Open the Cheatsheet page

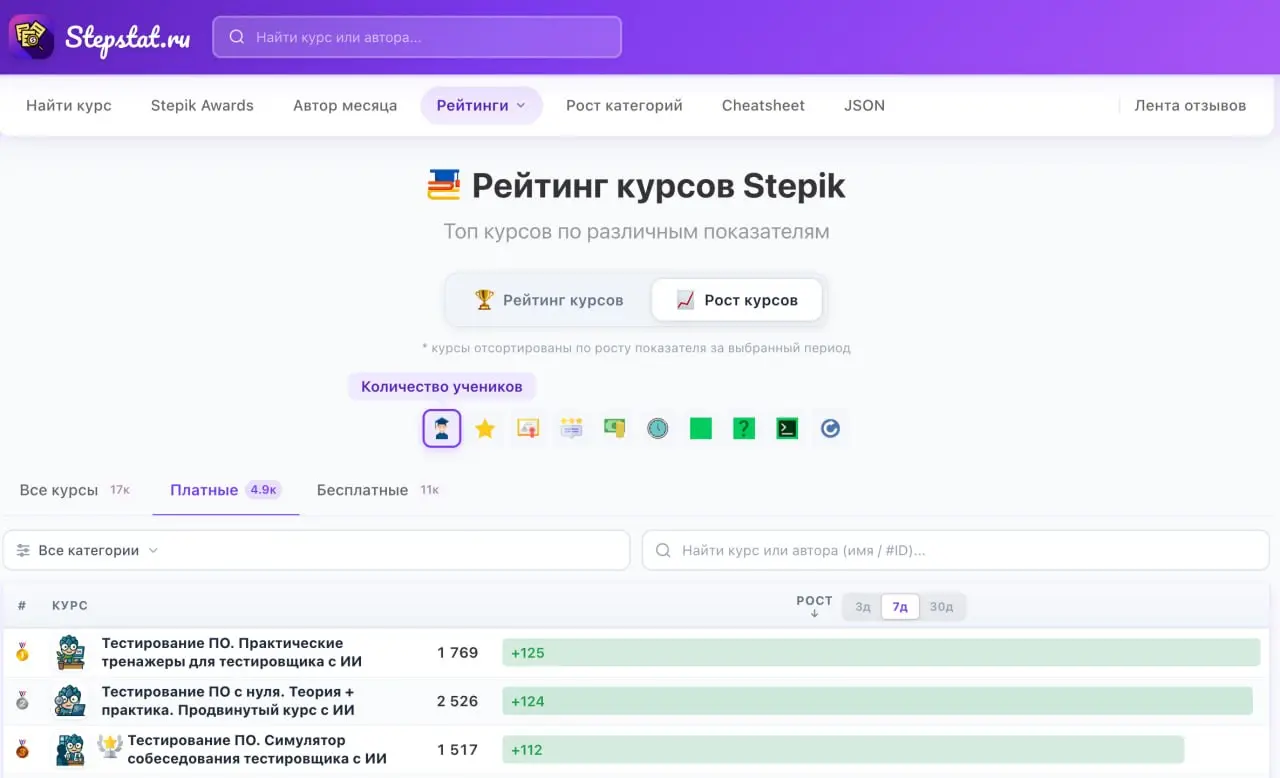pyautogui.click(x=763, y=105)
